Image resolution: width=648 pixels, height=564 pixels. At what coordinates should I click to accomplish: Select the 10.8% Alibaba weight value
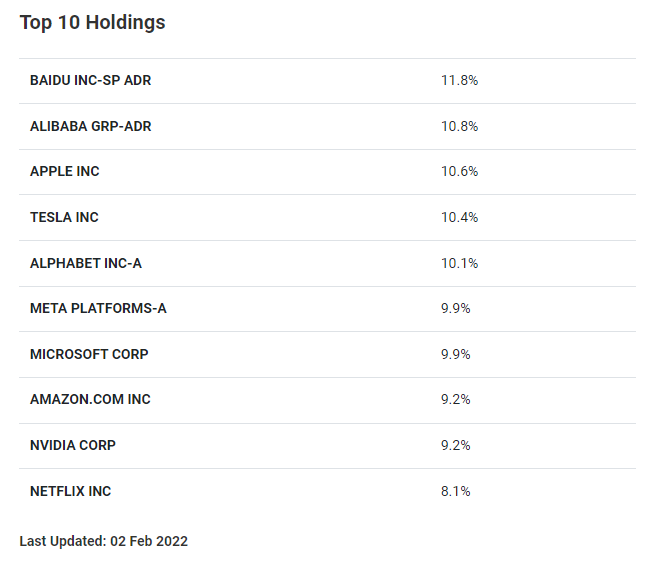click(459, 126)
